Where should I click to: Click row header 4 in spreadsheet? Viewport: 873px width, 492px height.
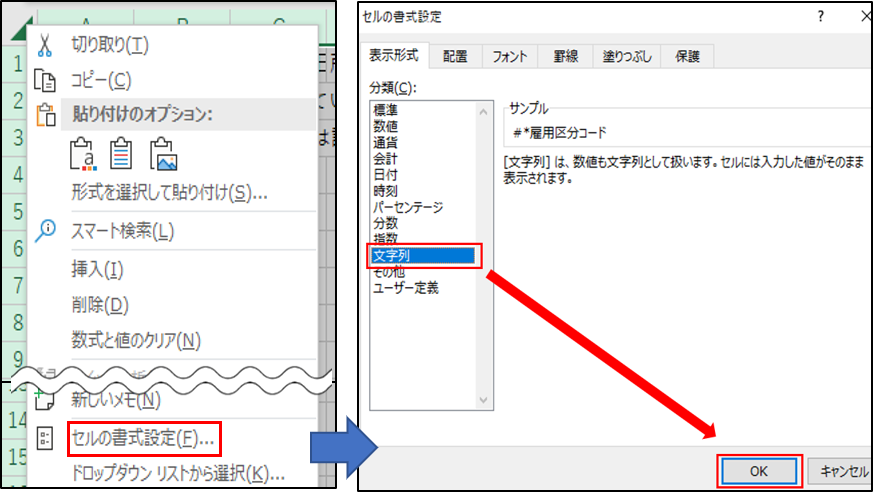point(17,175)
